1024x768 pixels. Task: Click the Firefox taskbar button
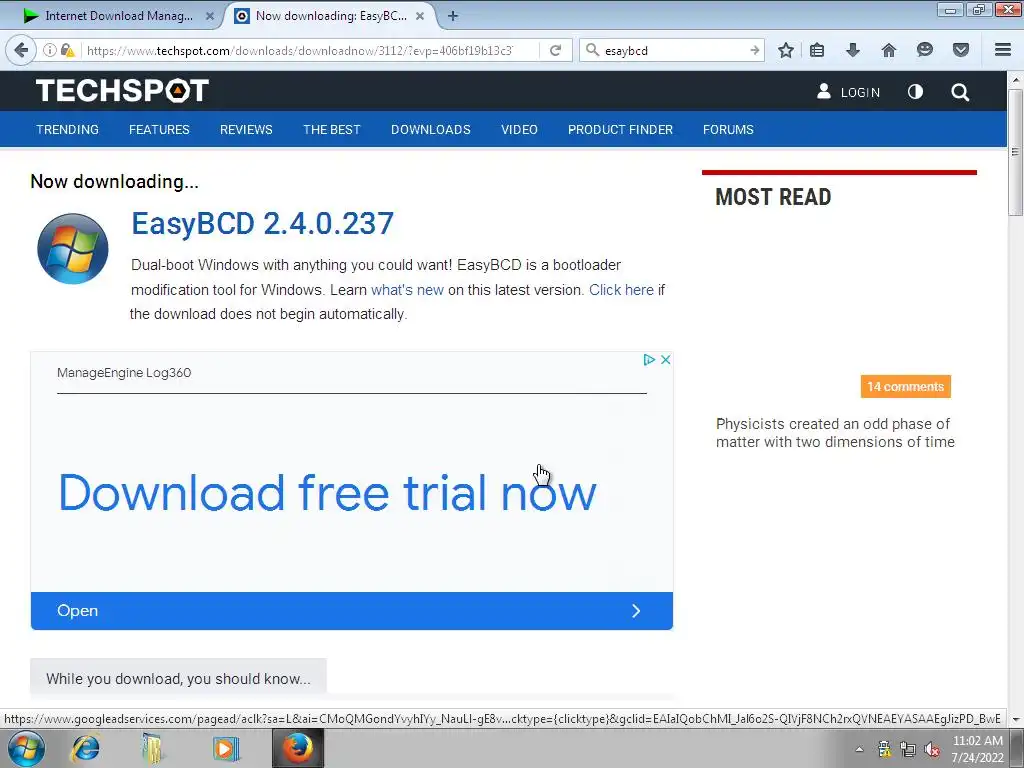tap(298, 748)
